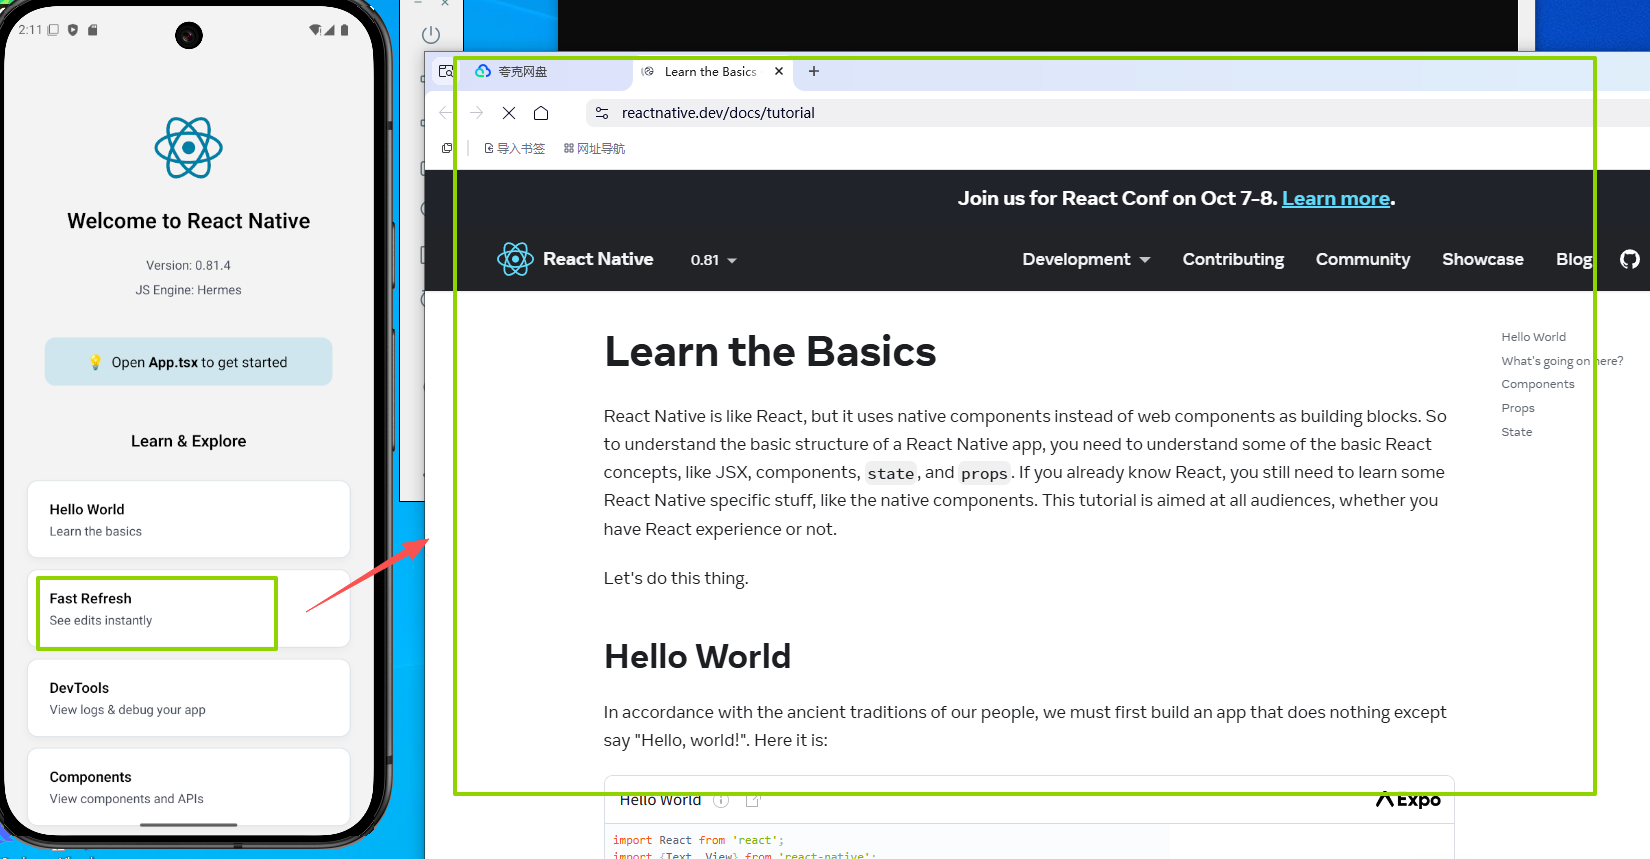Click the Let's do this thing. sentence
The height and width of the screenshot is (859, 1650).
[x=676, y=578]
